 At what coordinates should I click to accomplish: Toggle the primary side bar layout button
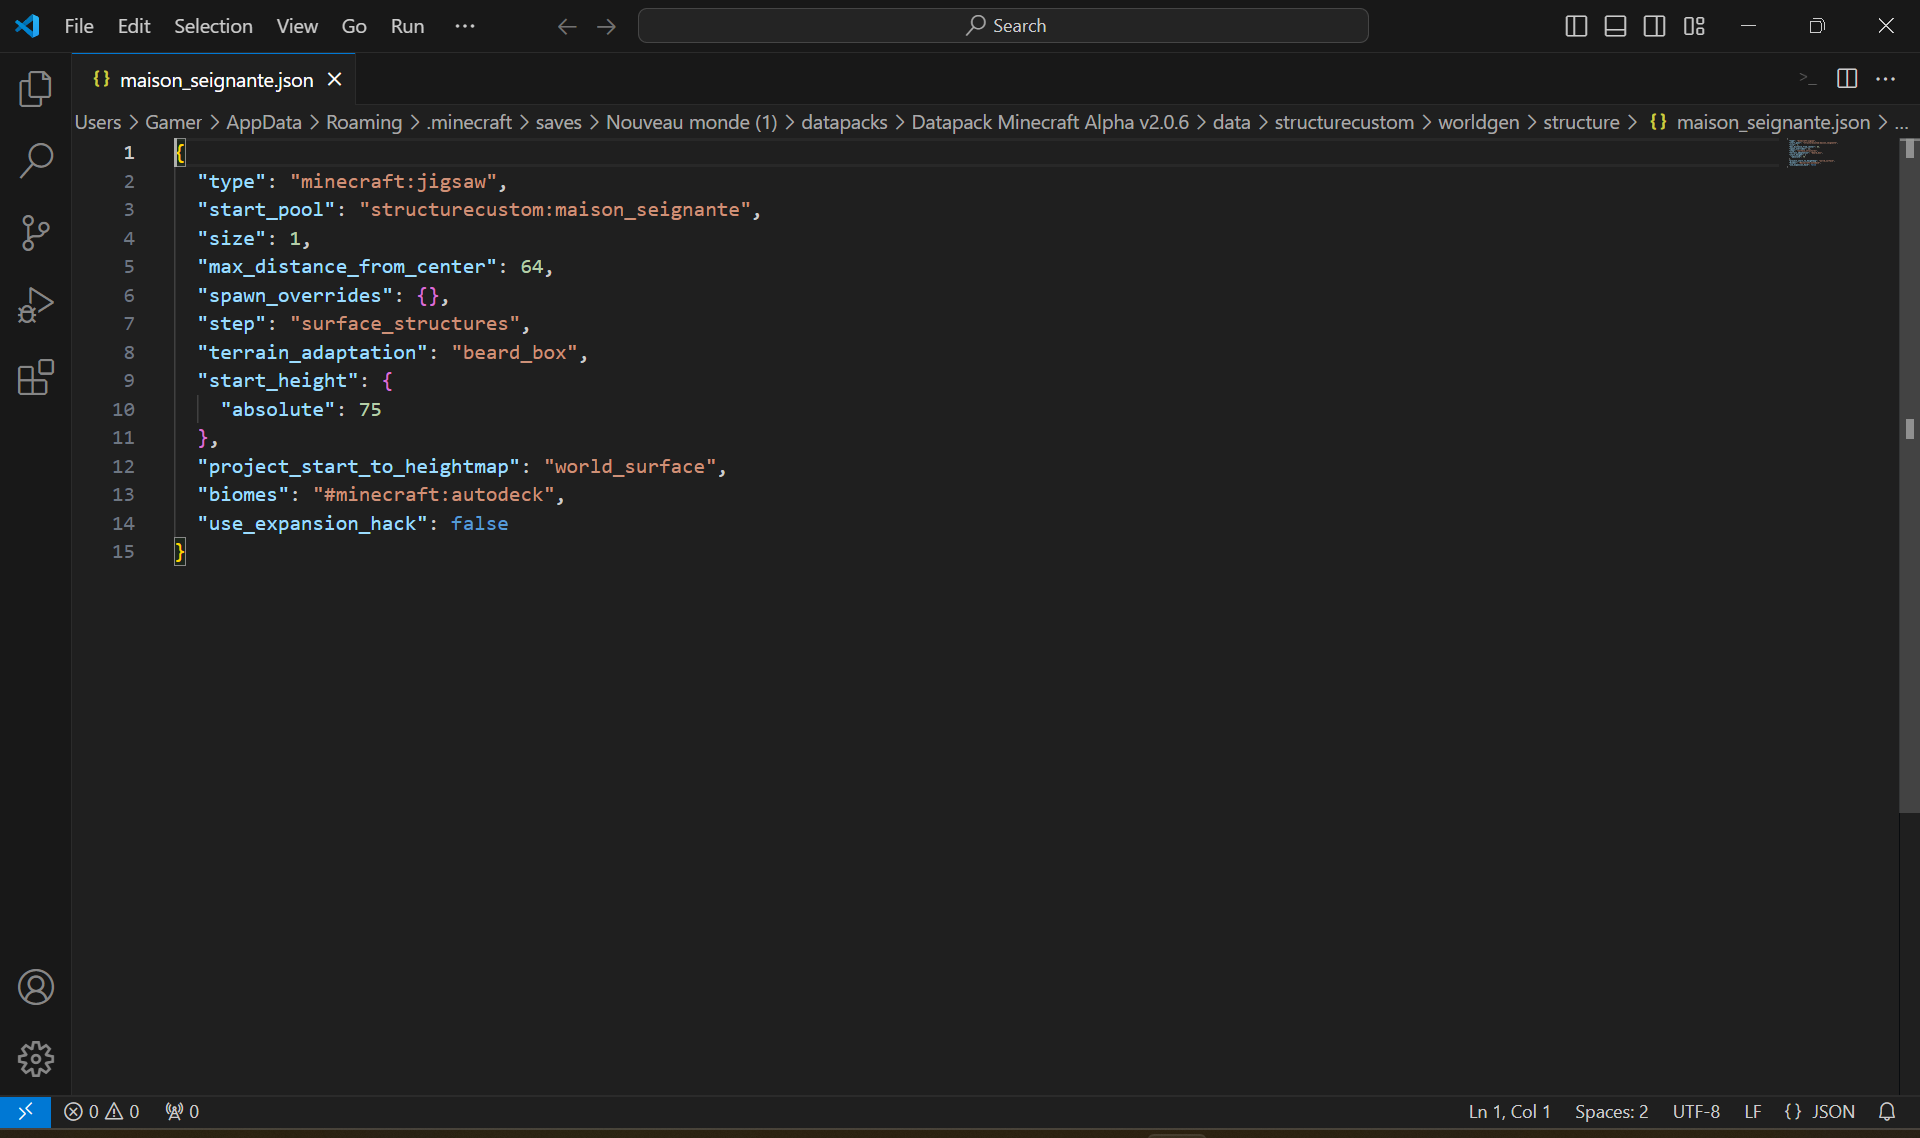tap(1576, 26)
